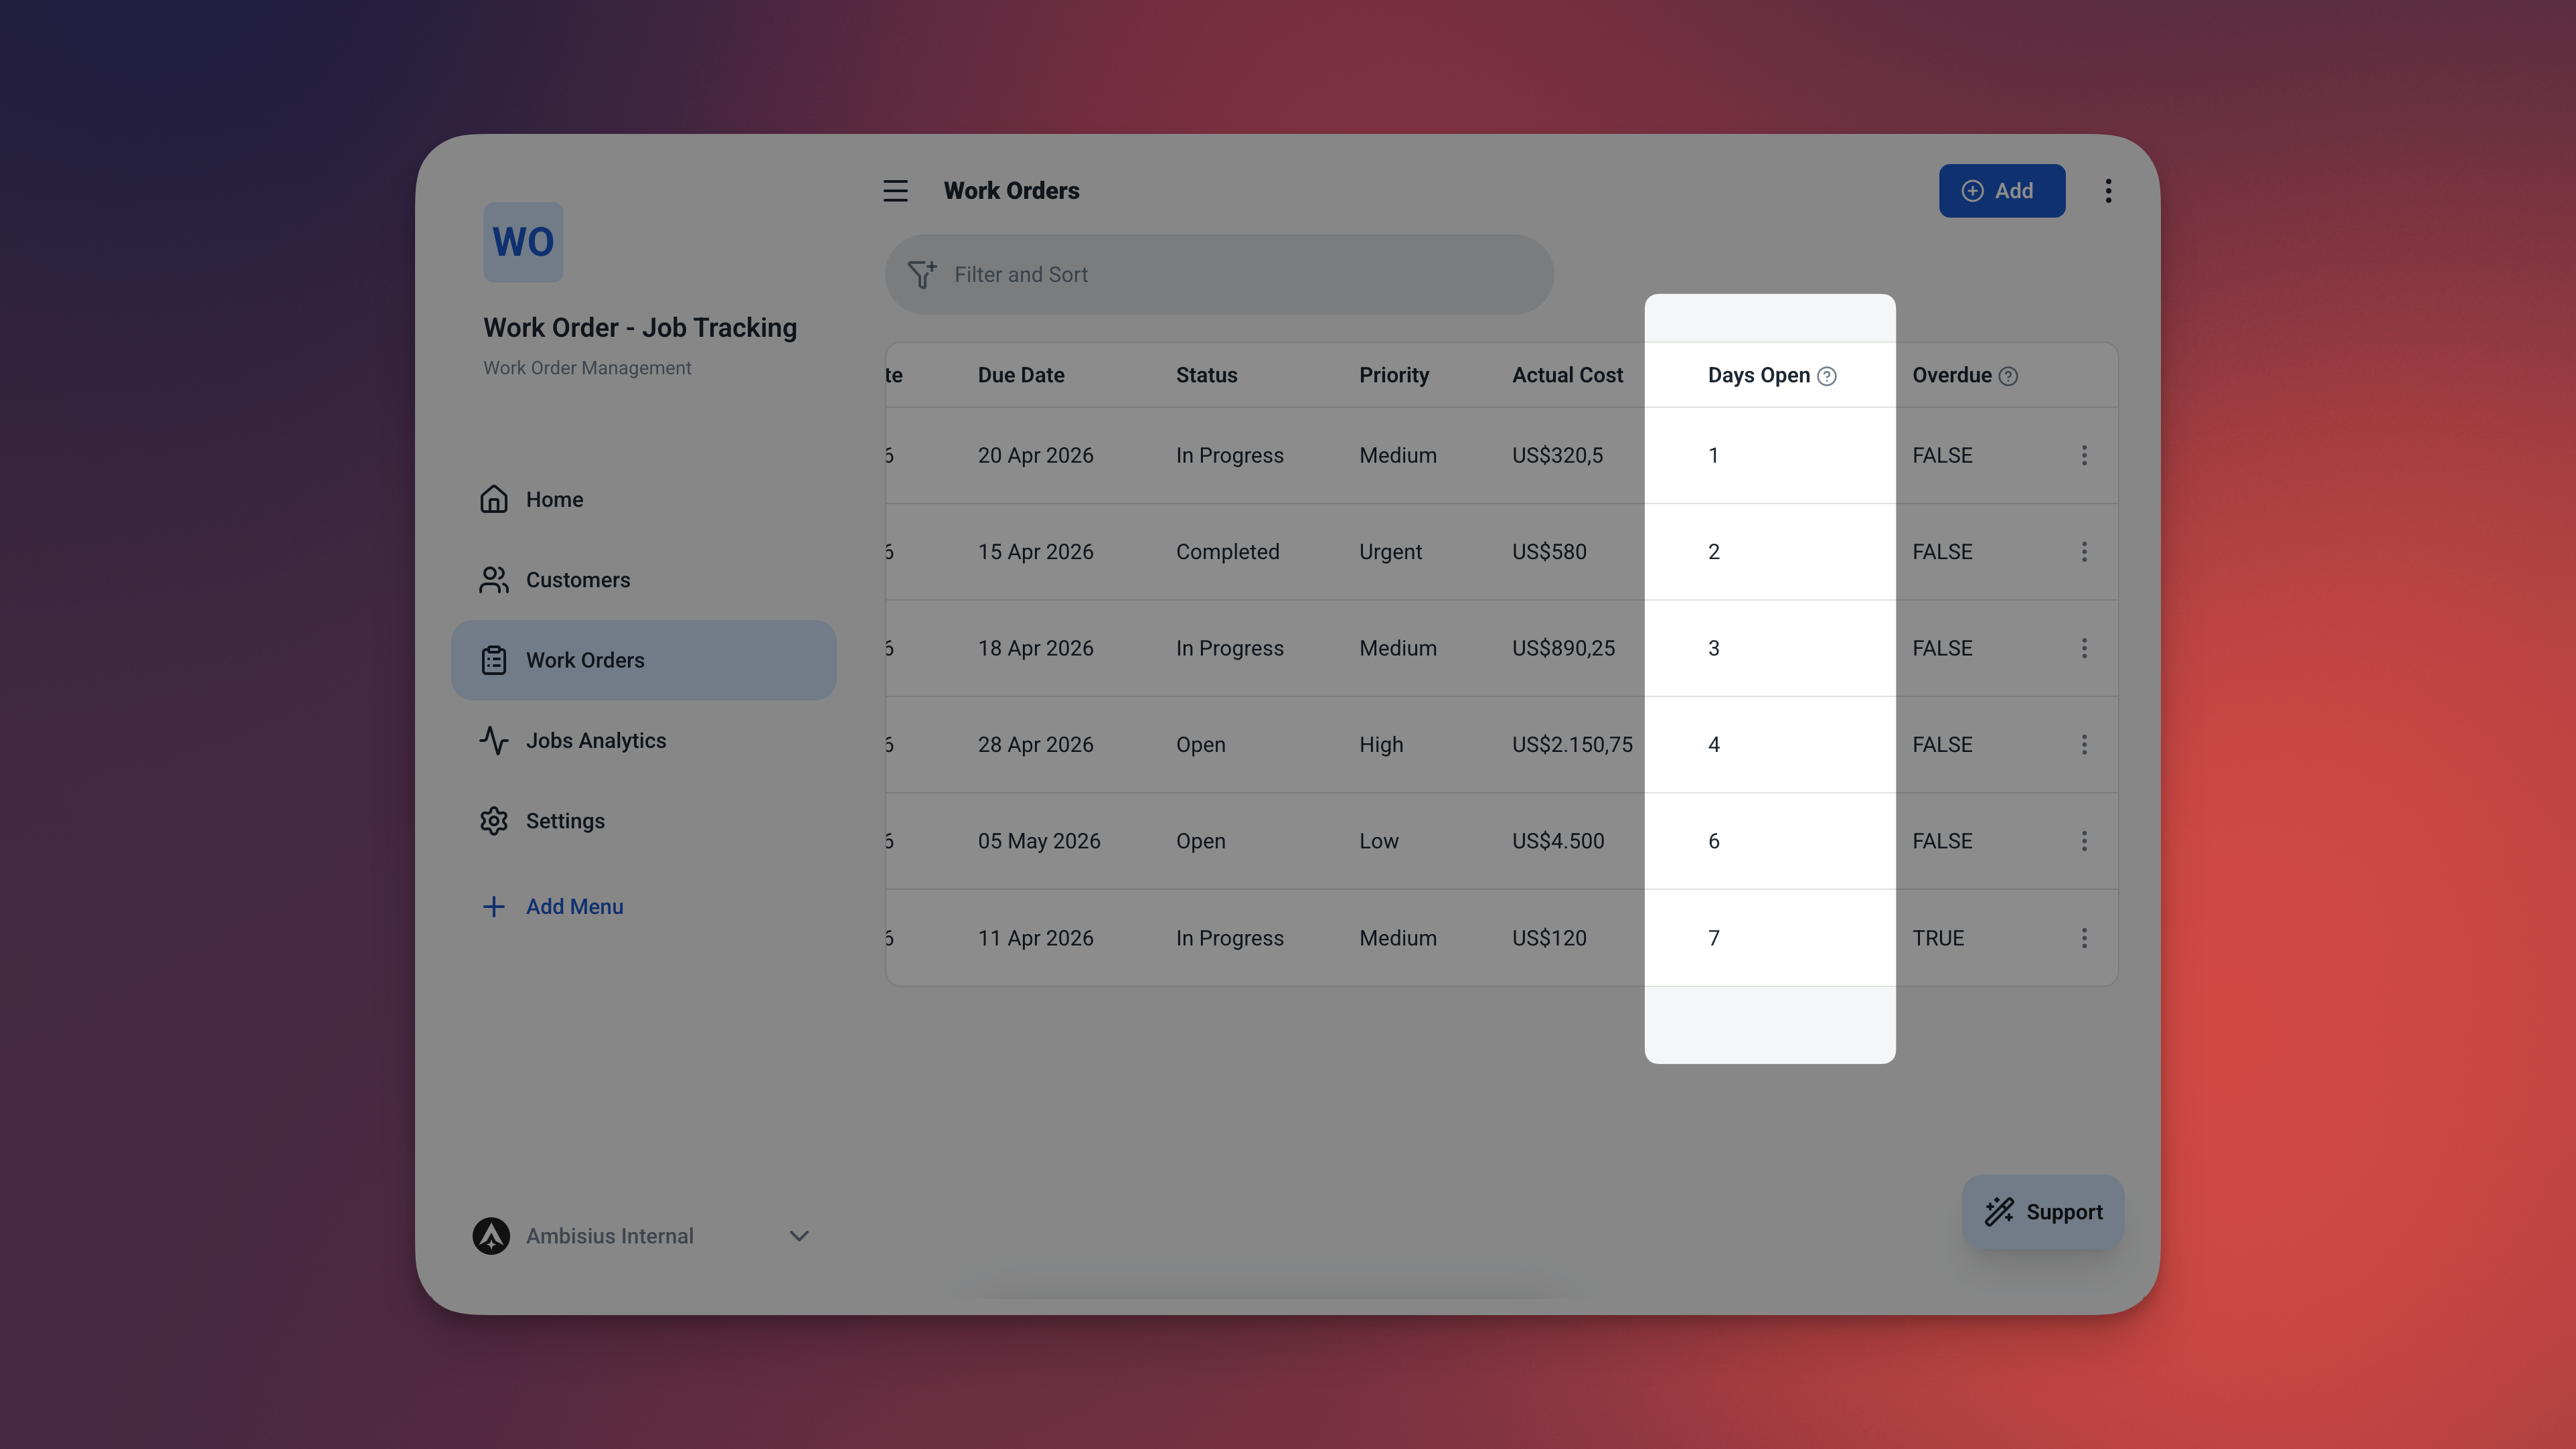The image size is (2576, 1449).
Task: Open row menu for 28 Apr 2026 order
Action: [x=2084, y=745]
